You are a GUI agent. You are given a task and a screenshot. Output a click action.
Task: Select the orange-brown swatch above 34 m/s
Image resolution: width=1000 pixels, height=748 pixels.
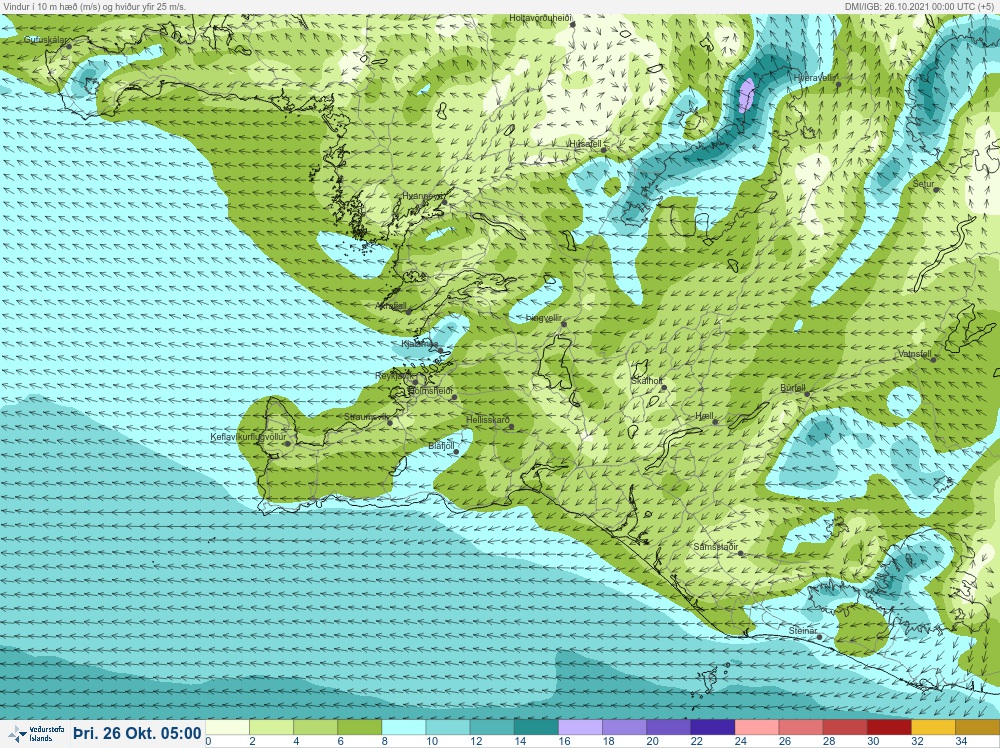coord(977,728)
